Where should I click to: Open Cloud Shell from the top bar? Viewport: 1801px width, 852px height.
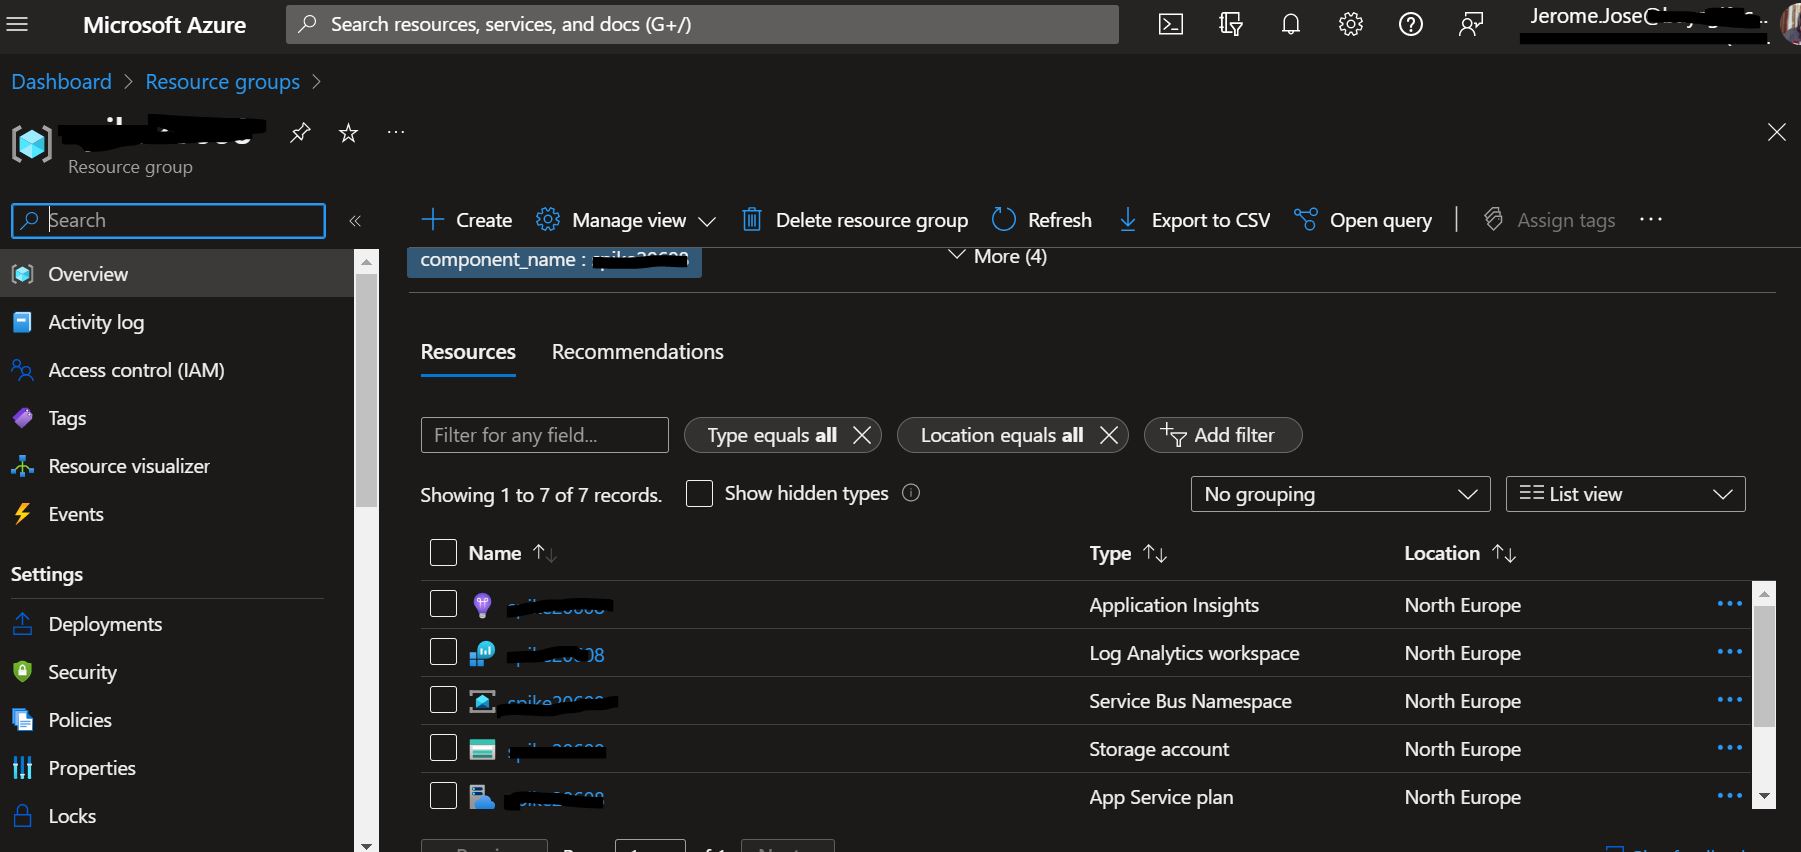(1171, 24)
